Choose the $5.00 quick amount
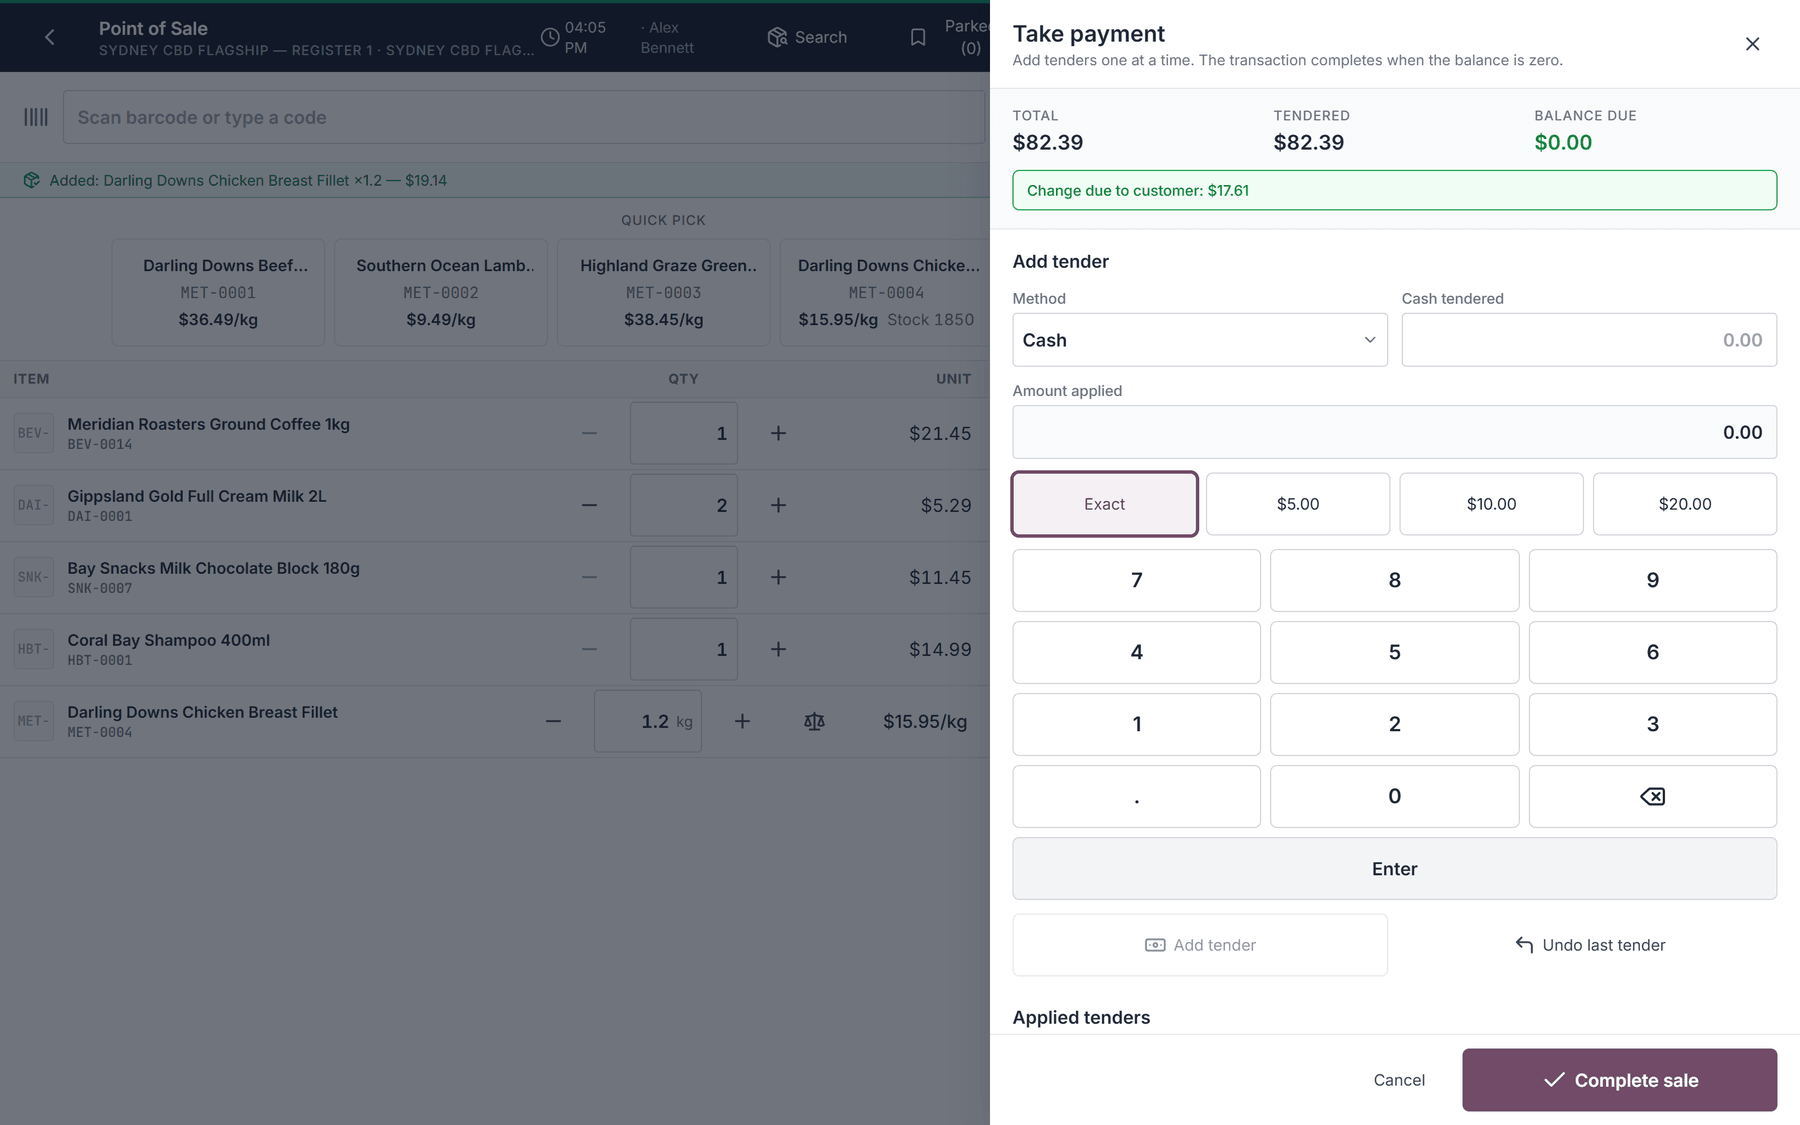The image size is (1800, 1125). (1298, 504)
